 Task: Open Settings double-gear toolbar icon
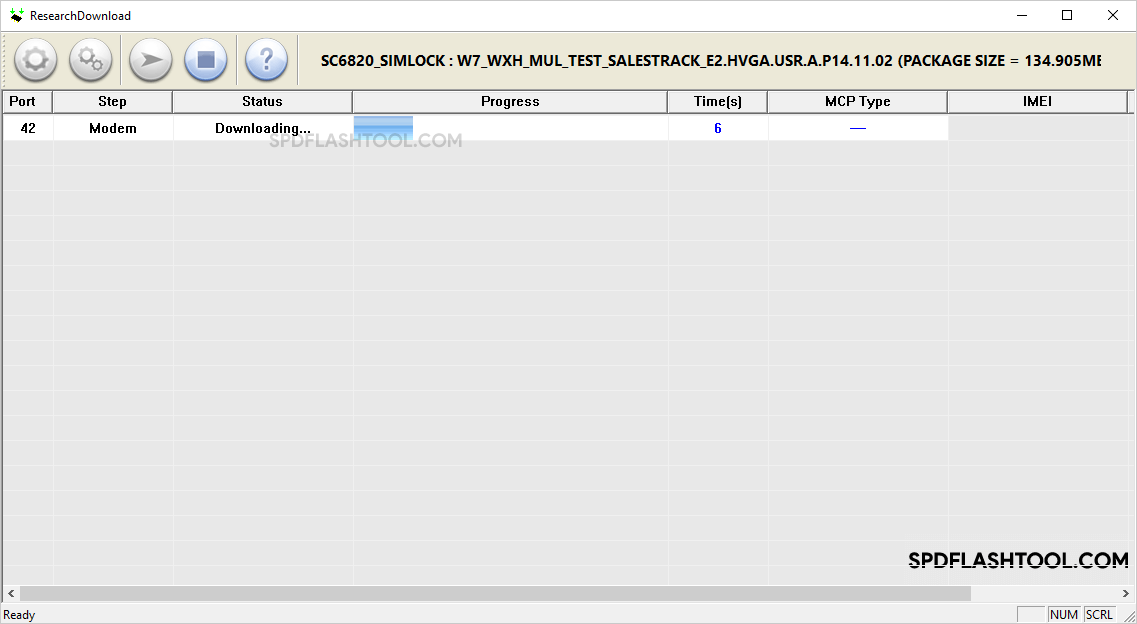click(91, 59)
